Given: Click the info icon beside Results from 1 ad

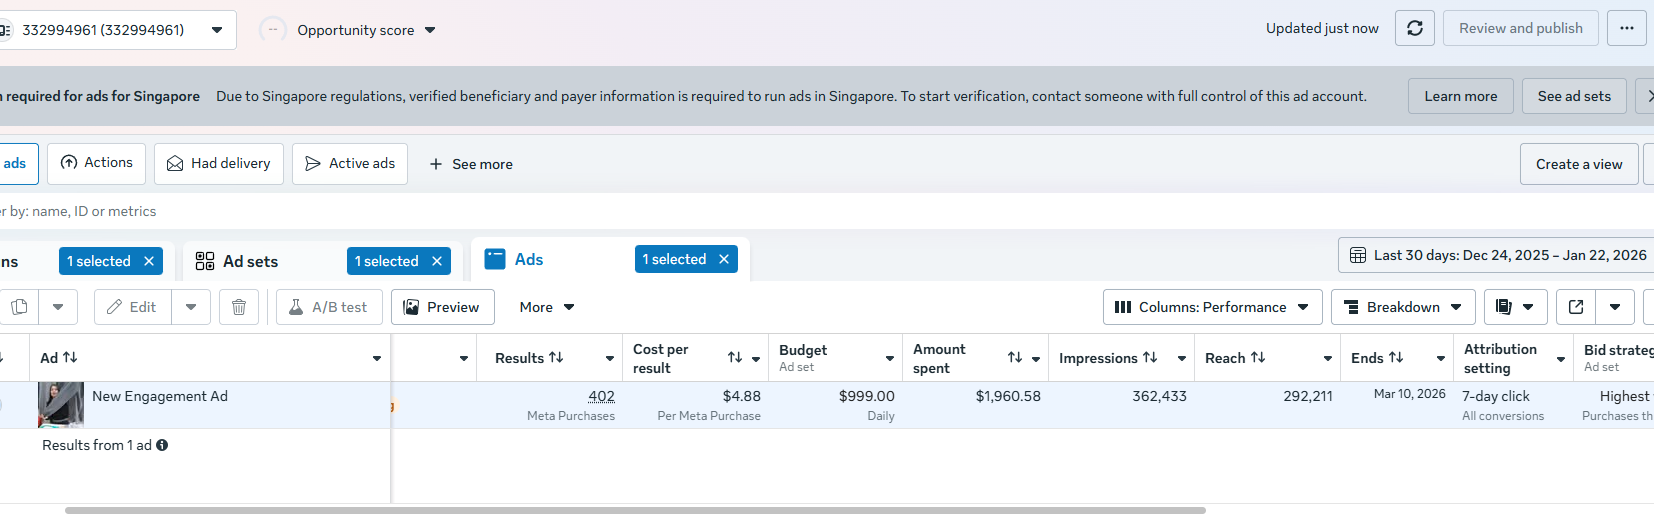Looking at the screenshot, I should pyautogui.click(x=162, y=445).
